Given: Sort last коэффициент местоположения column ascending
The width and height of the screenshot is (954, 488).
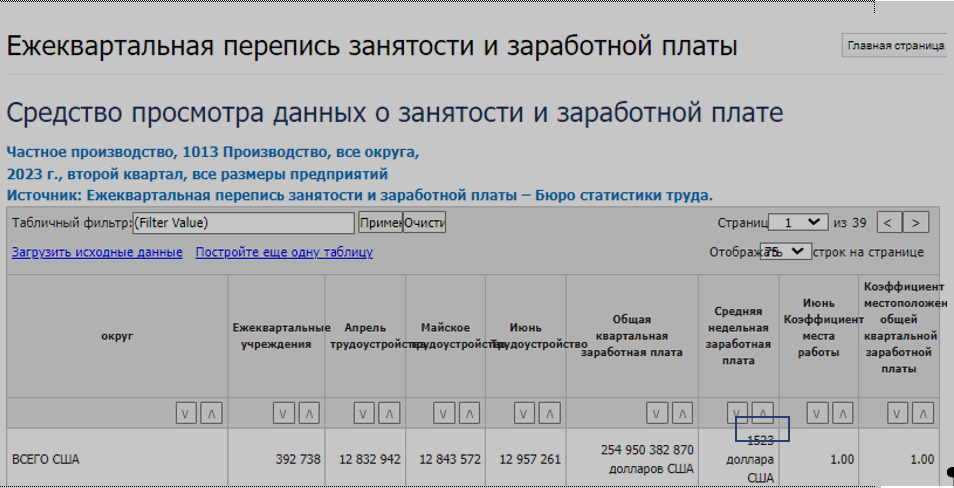Looking at the screenshot, I should [x=923, y=412].
